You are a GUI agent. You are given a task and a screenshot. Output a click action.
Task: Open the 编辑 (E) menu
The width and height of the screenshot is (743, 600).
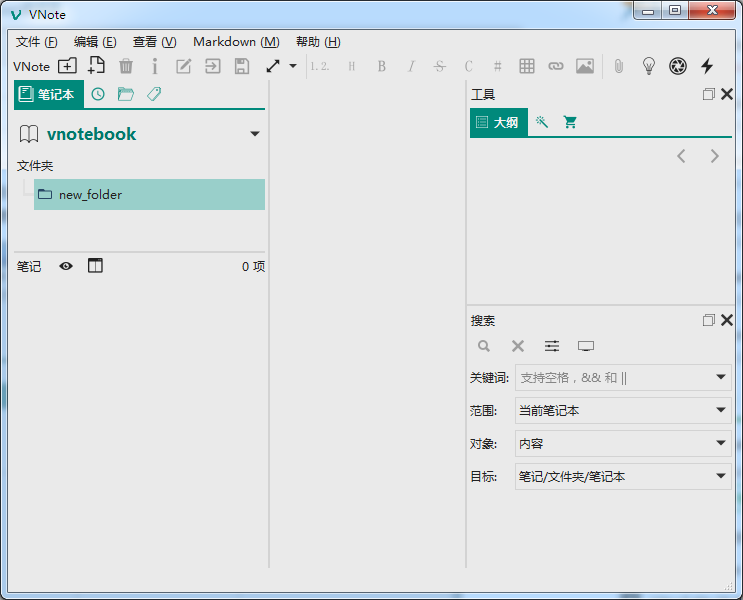click(95, 42)
